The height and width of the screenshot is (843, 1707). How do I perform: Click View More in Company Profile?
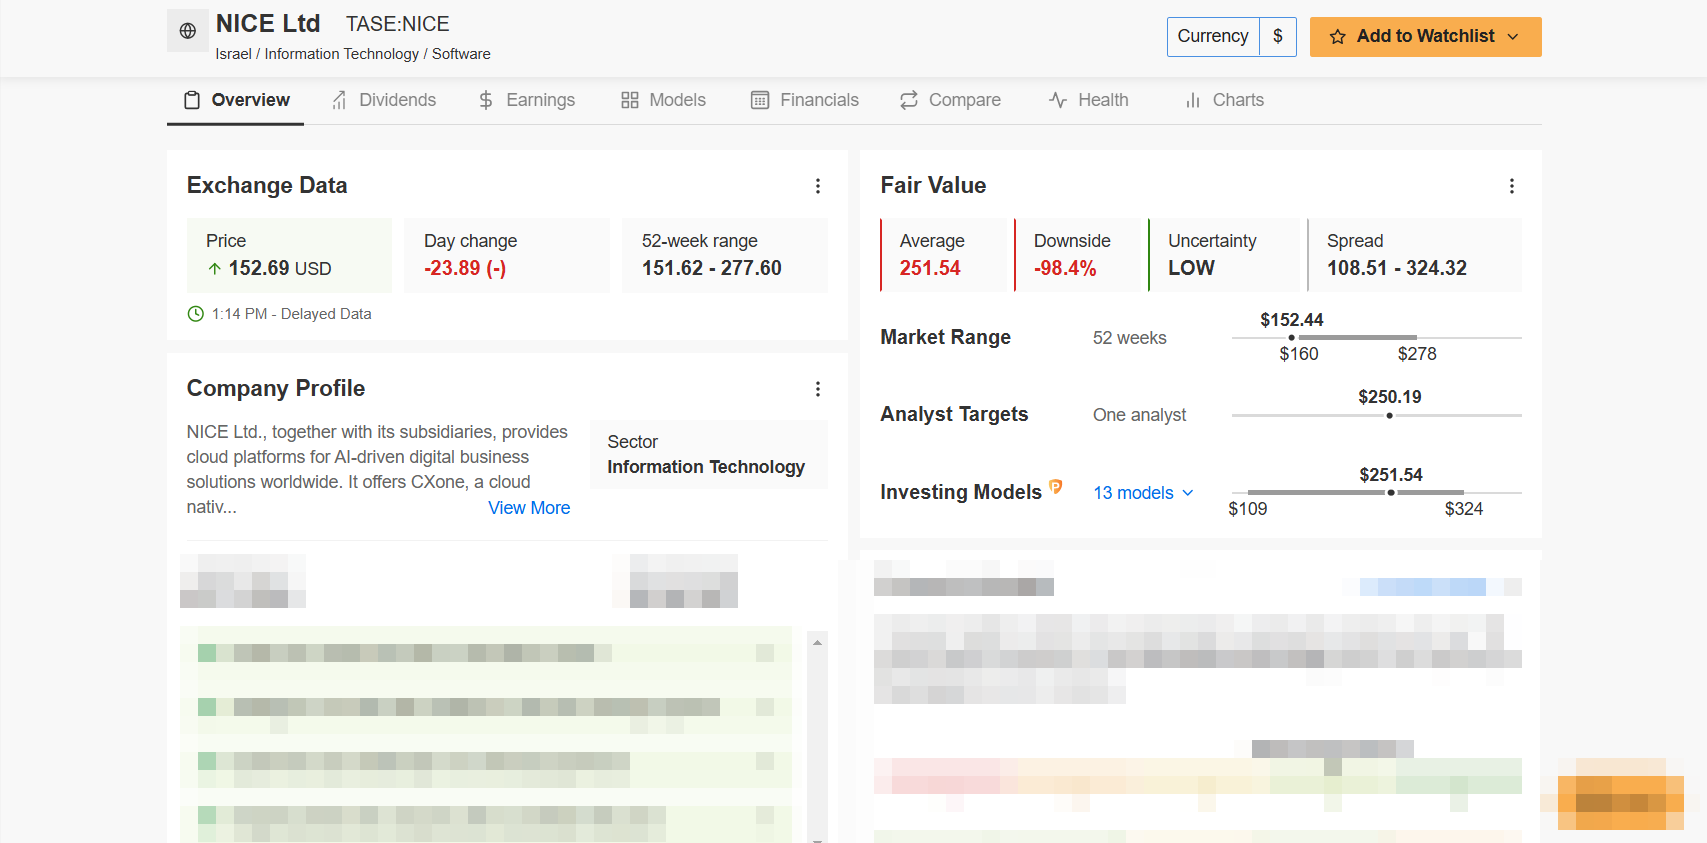(529, 508)
